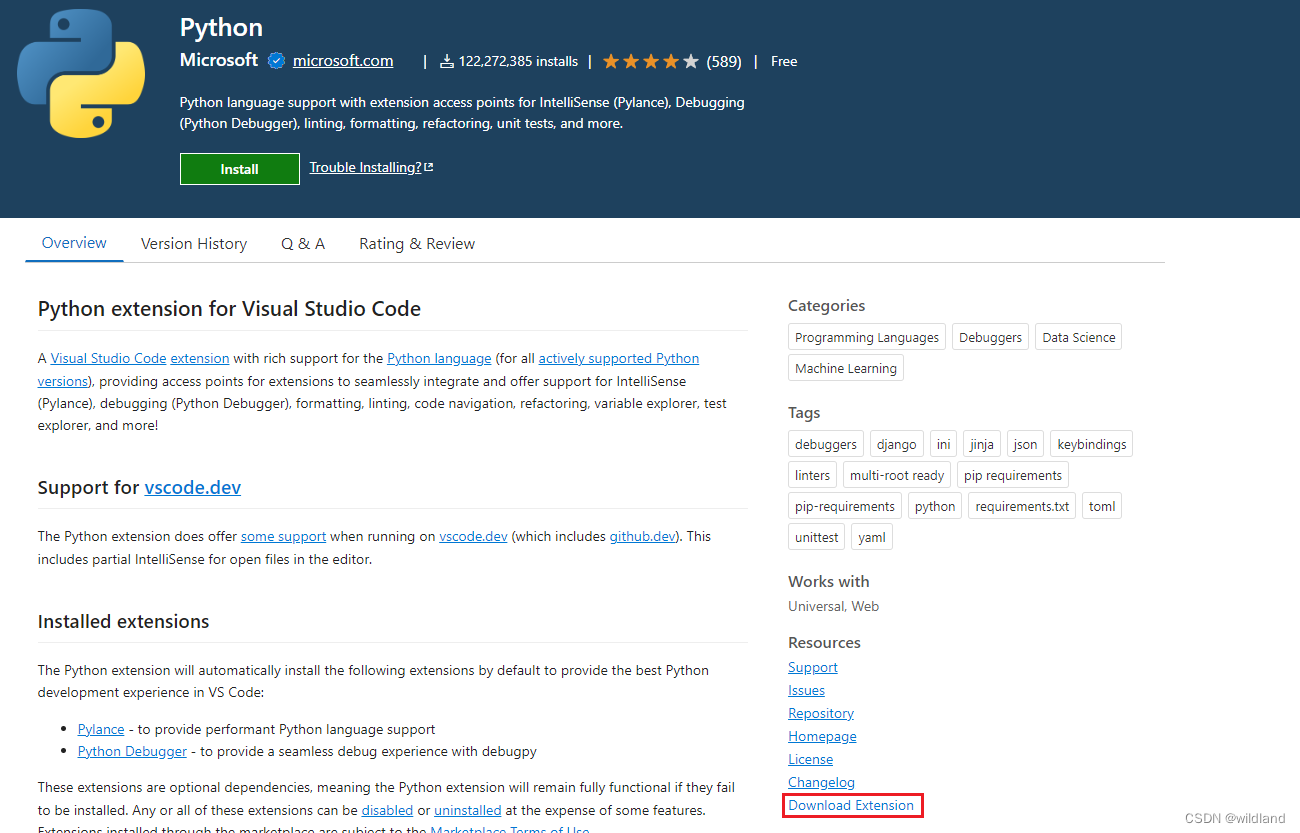The height and width of the screenshot is (833, 1300).
Task: Click the extension link in description
Action: tap(200, 358)
